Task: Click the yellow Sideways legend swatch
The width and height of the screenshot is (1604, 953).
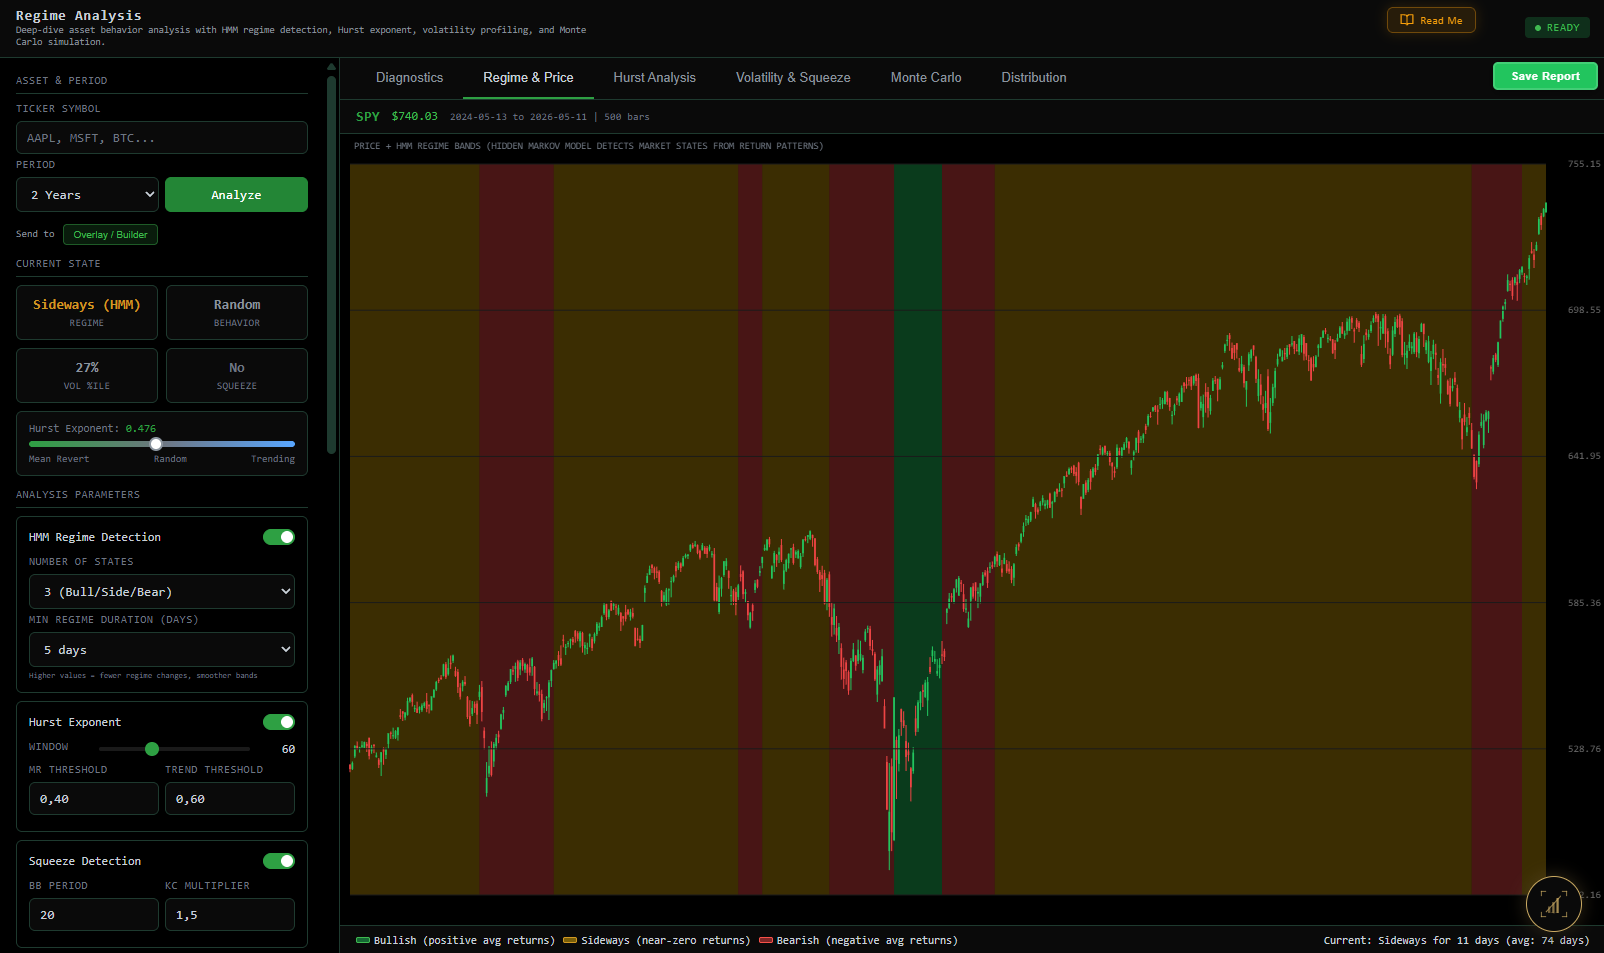Action: tap(570, 940)
